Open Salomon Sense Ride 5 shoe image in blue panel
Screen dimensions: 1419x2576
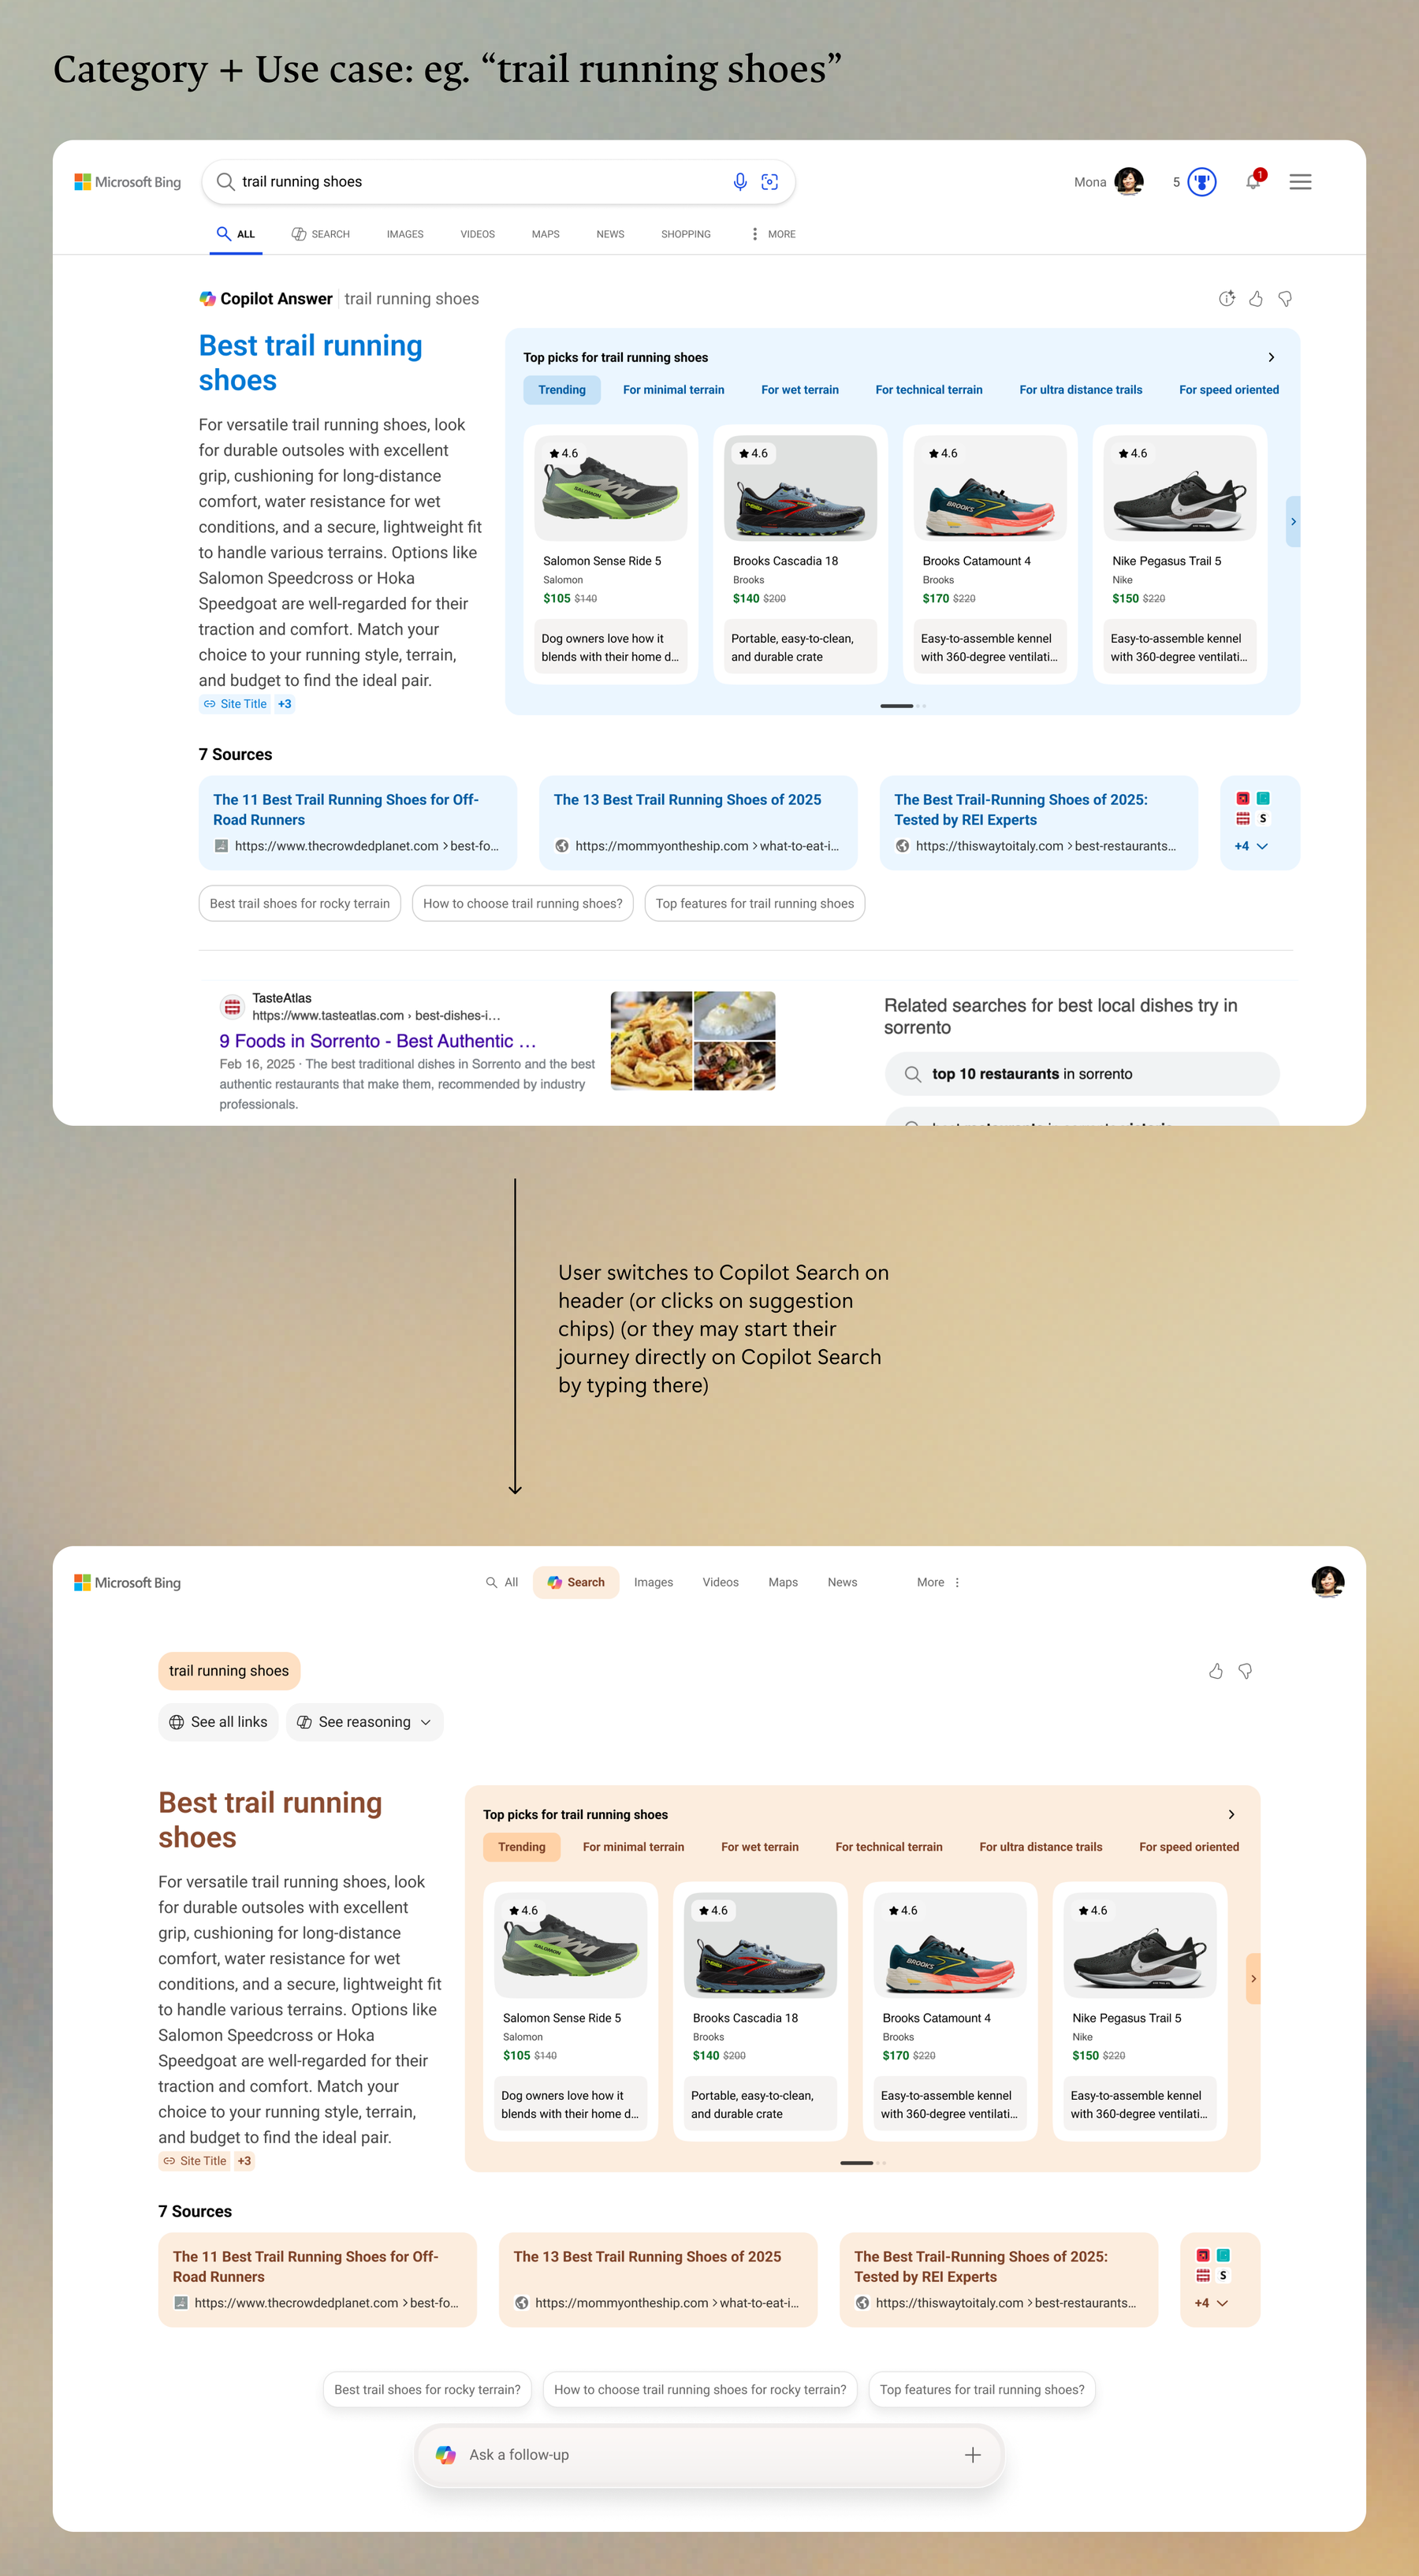pos(610,487)
